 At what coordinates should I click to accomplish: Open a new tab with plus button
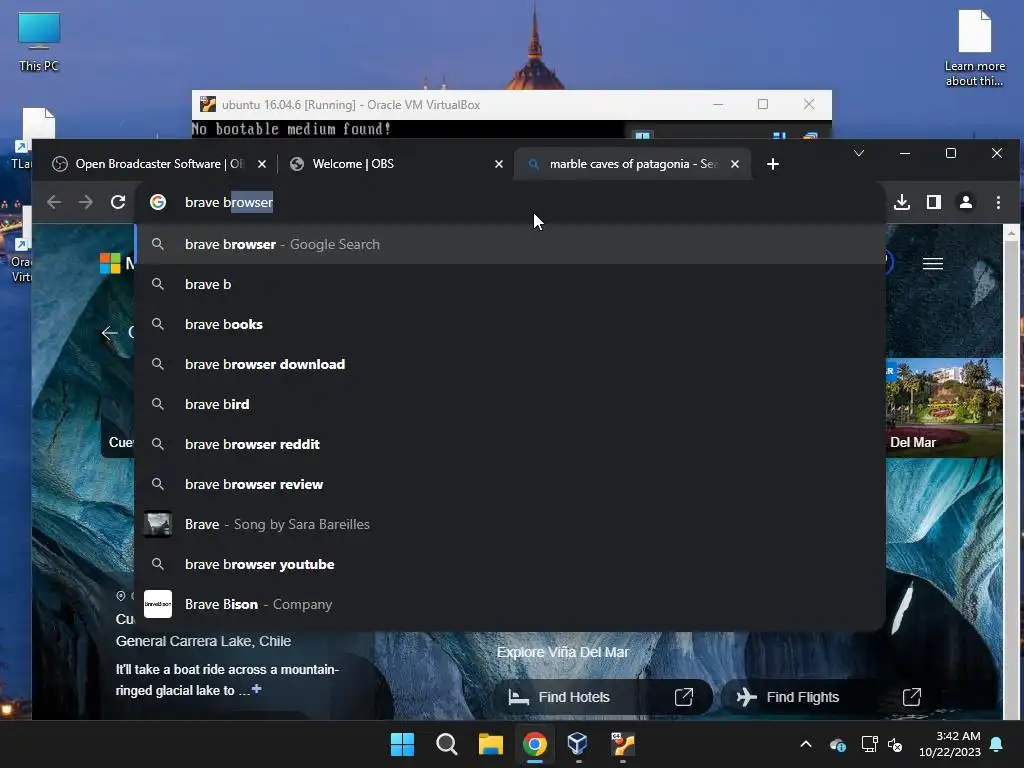[x=773, y=164]
